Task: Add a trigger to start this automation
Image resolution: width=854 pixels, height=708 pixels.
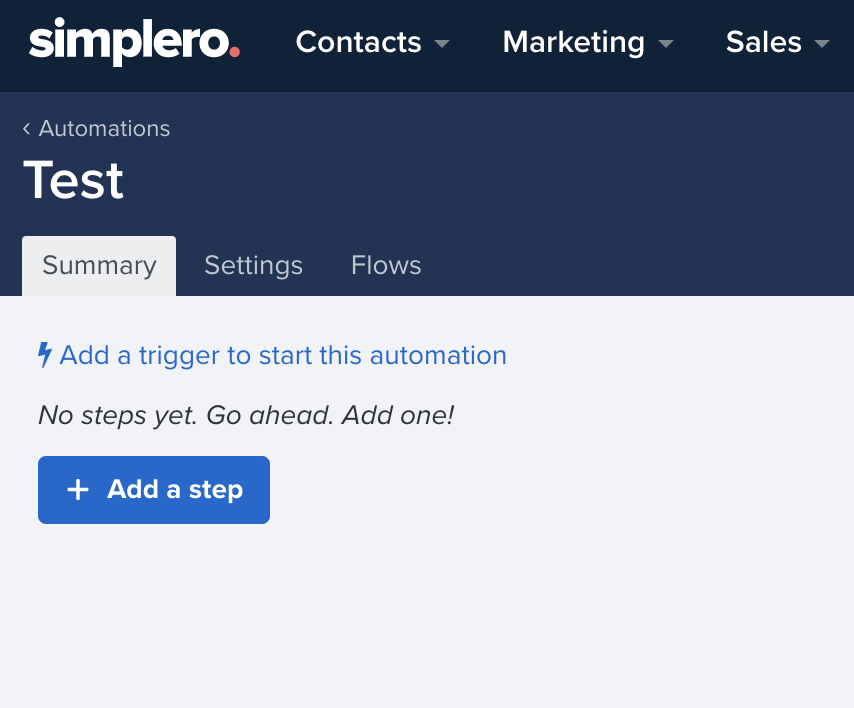Action: click(x=272, y=355)
